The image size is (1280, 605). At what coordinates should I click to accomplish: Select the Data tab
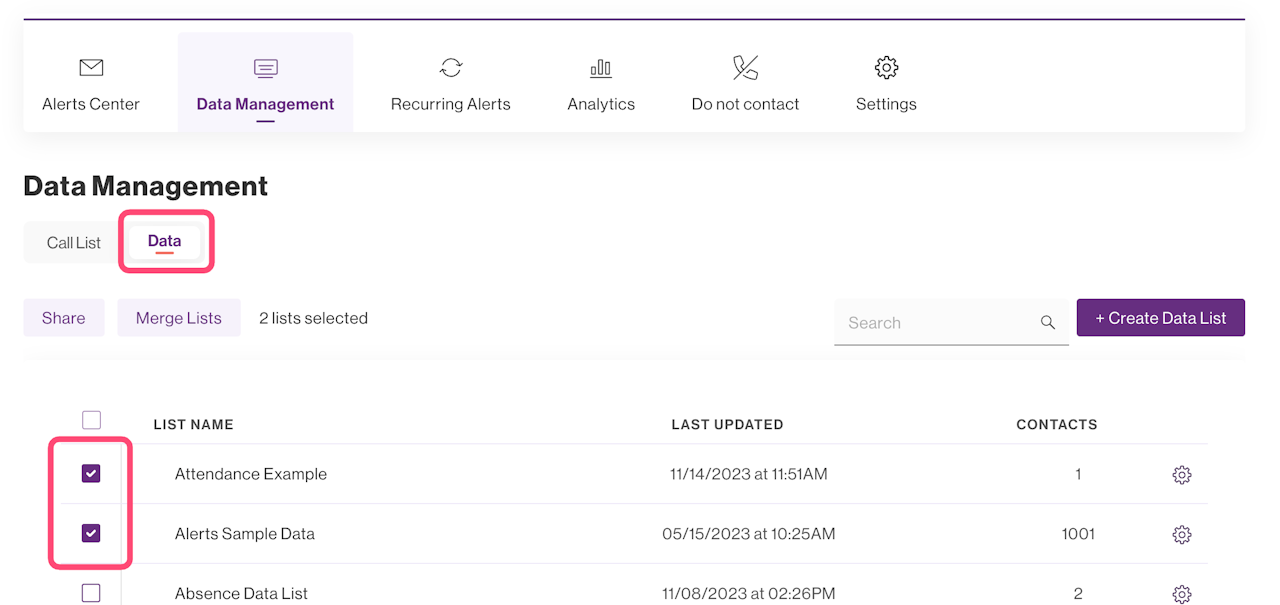point(165,241)
